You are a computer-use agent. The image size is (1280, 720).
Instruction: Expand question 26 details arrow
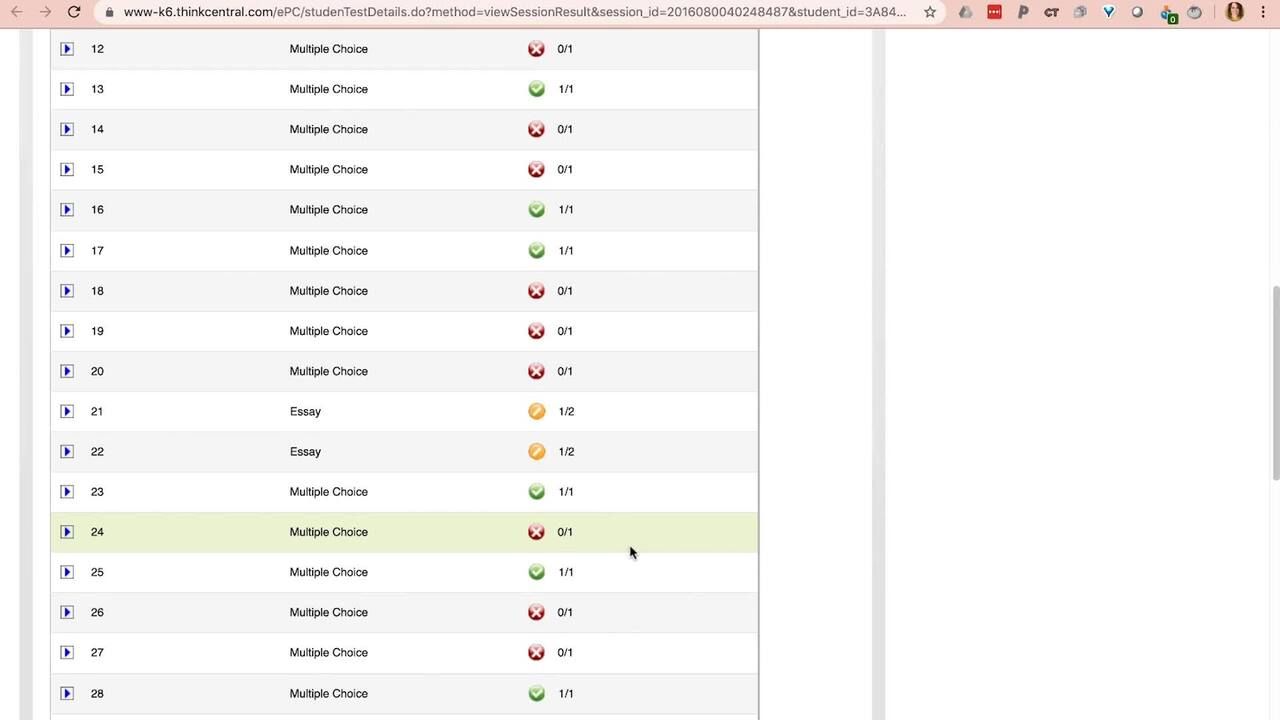[67, 612]
